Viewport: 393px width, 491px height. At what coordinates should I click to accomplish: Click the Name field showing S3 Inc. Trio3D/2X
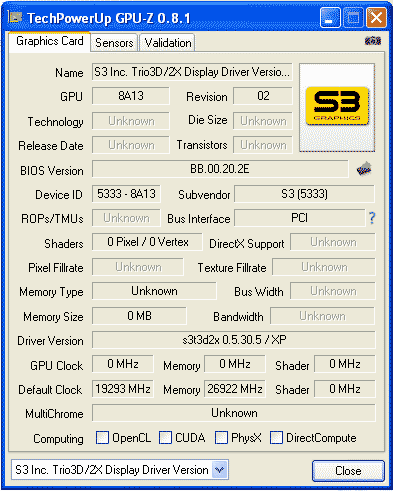point(192,72)
